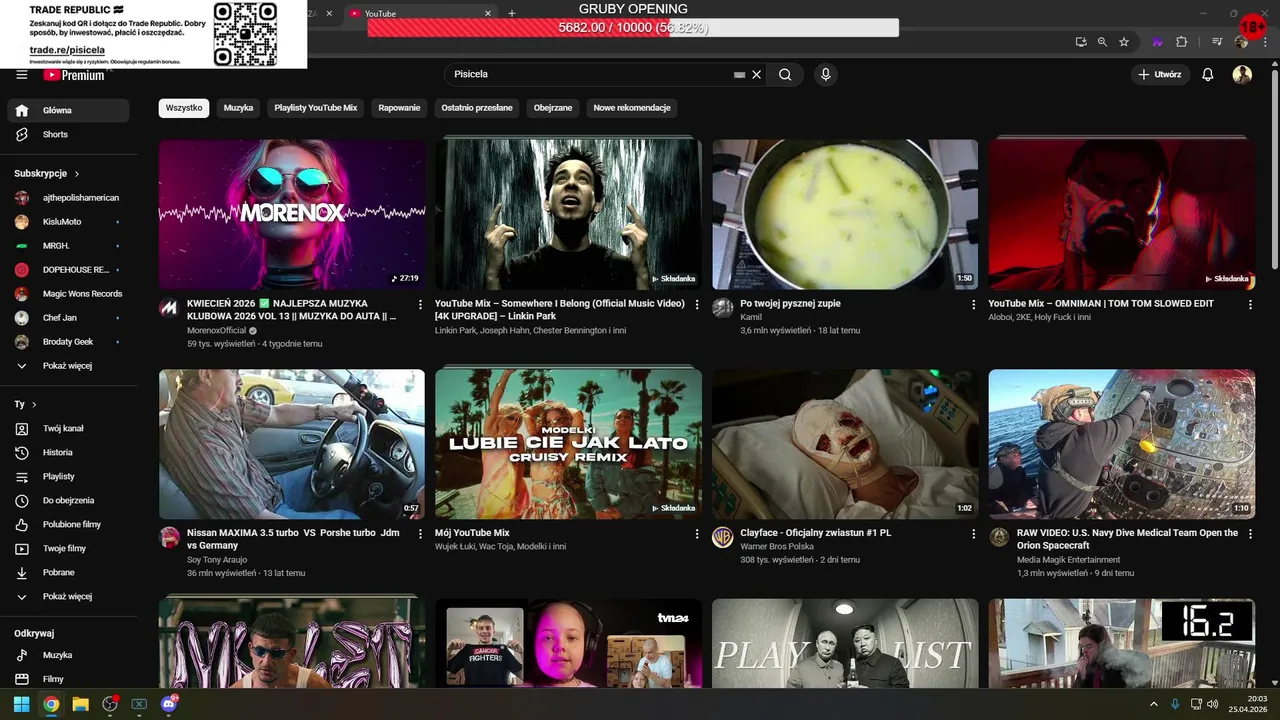Open a new browser tab with plus
Viewport: 1280px width, 720px height.
[512, 13]
